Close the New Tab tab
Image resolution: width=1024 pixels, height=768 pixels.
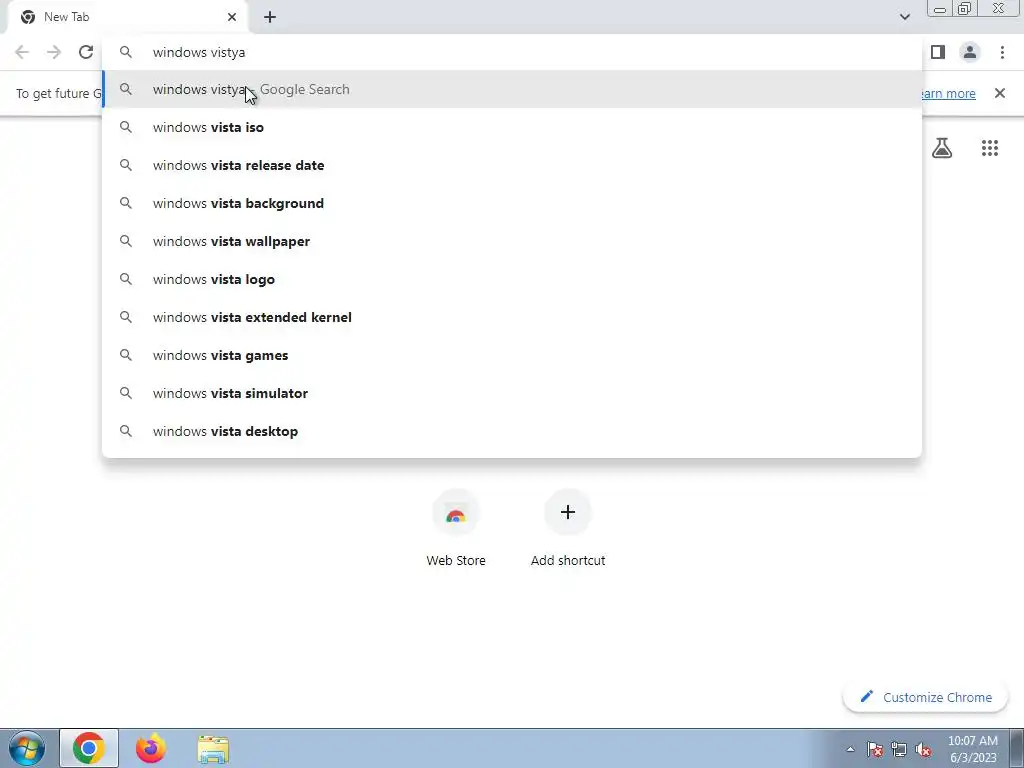click(x=232, y=17)
